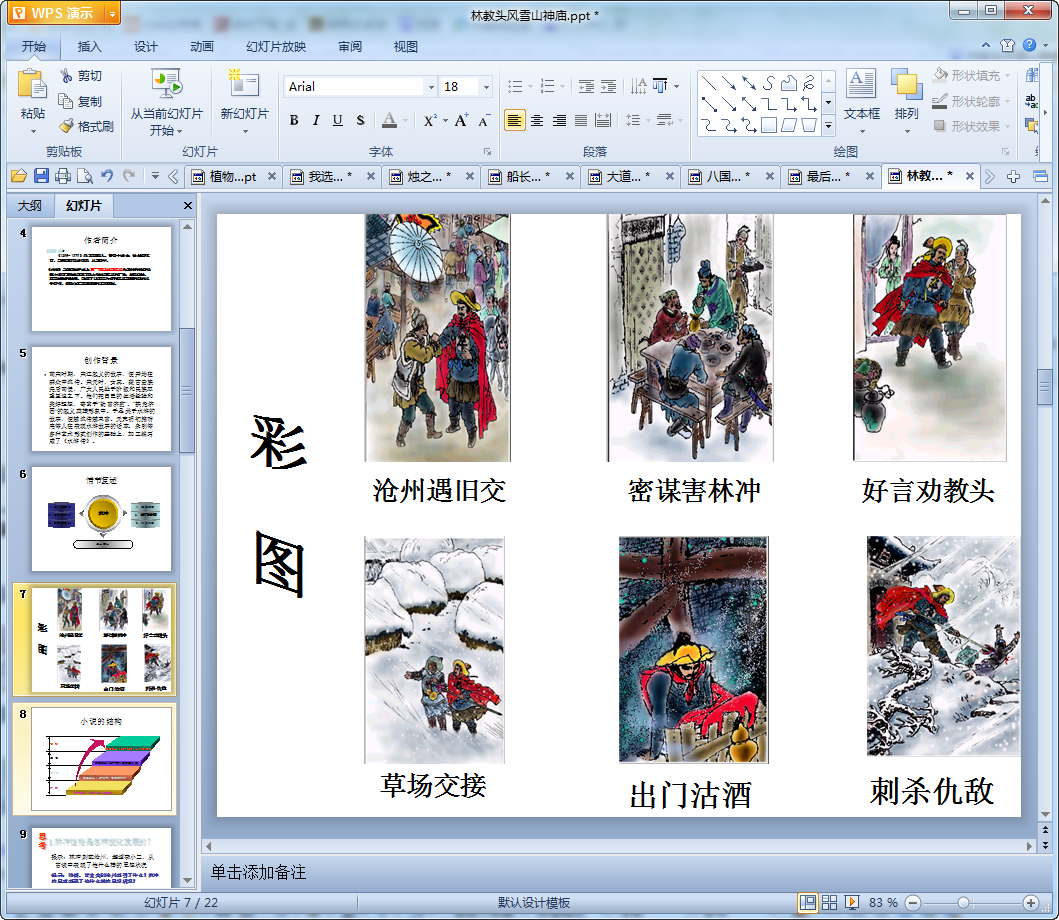Image resolution: width=1059 pixels, height=920 pixels.
Task: Open the 插入 (Insert) ribbon tab
Action: point(89,47)
